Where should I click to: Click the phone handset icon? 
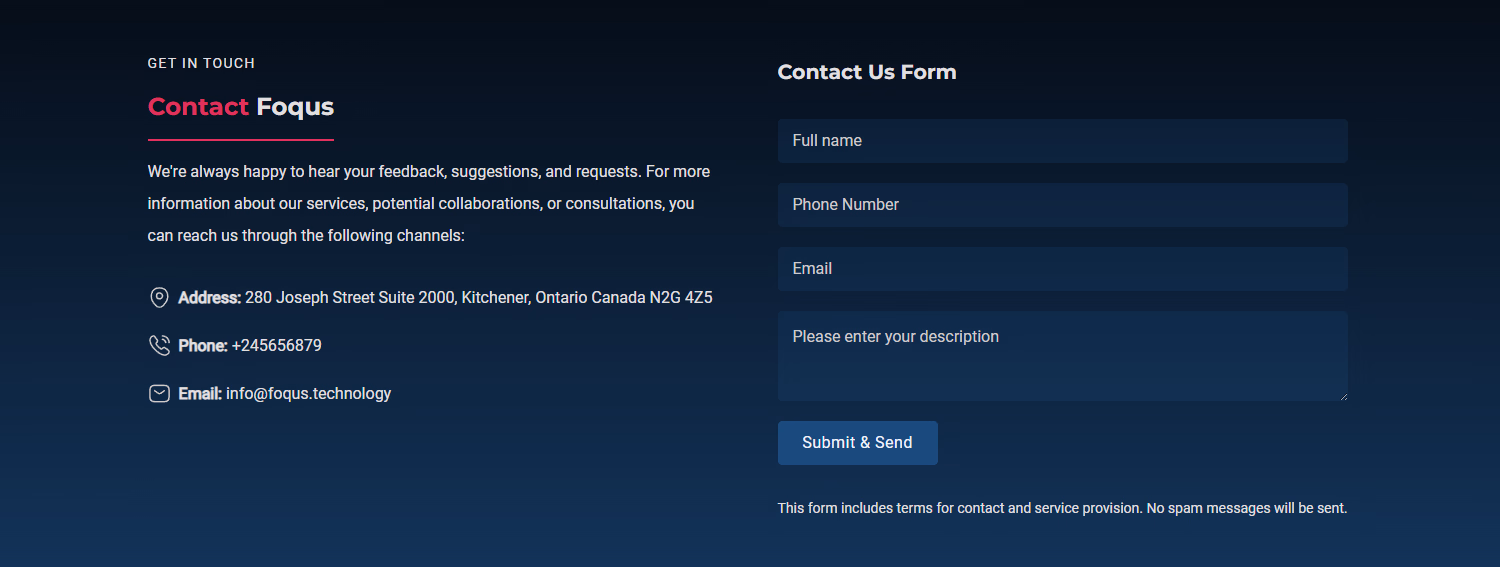coord(159,346)
